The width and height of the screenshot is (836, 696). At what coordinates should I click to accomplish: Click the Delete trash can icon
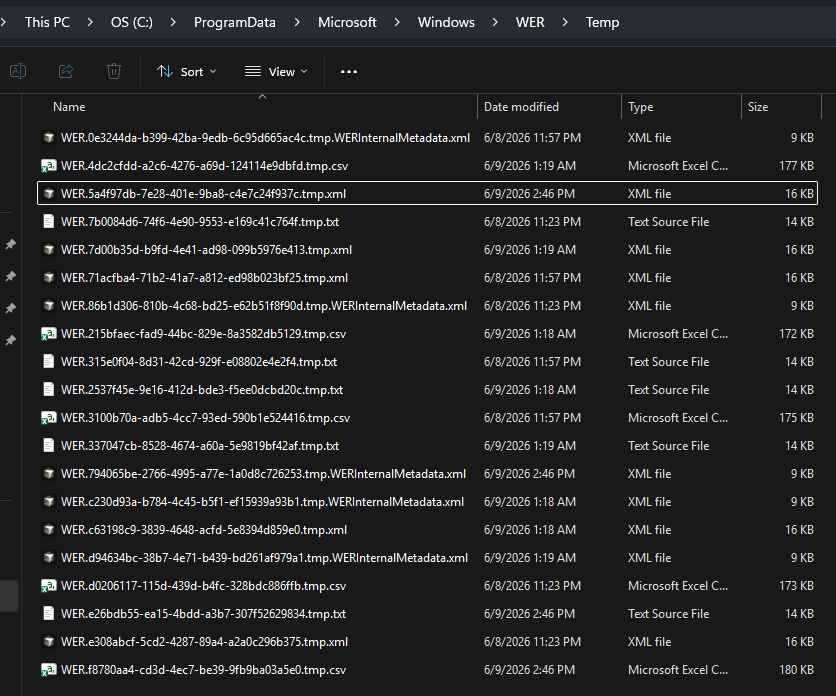tap(114, 71)
